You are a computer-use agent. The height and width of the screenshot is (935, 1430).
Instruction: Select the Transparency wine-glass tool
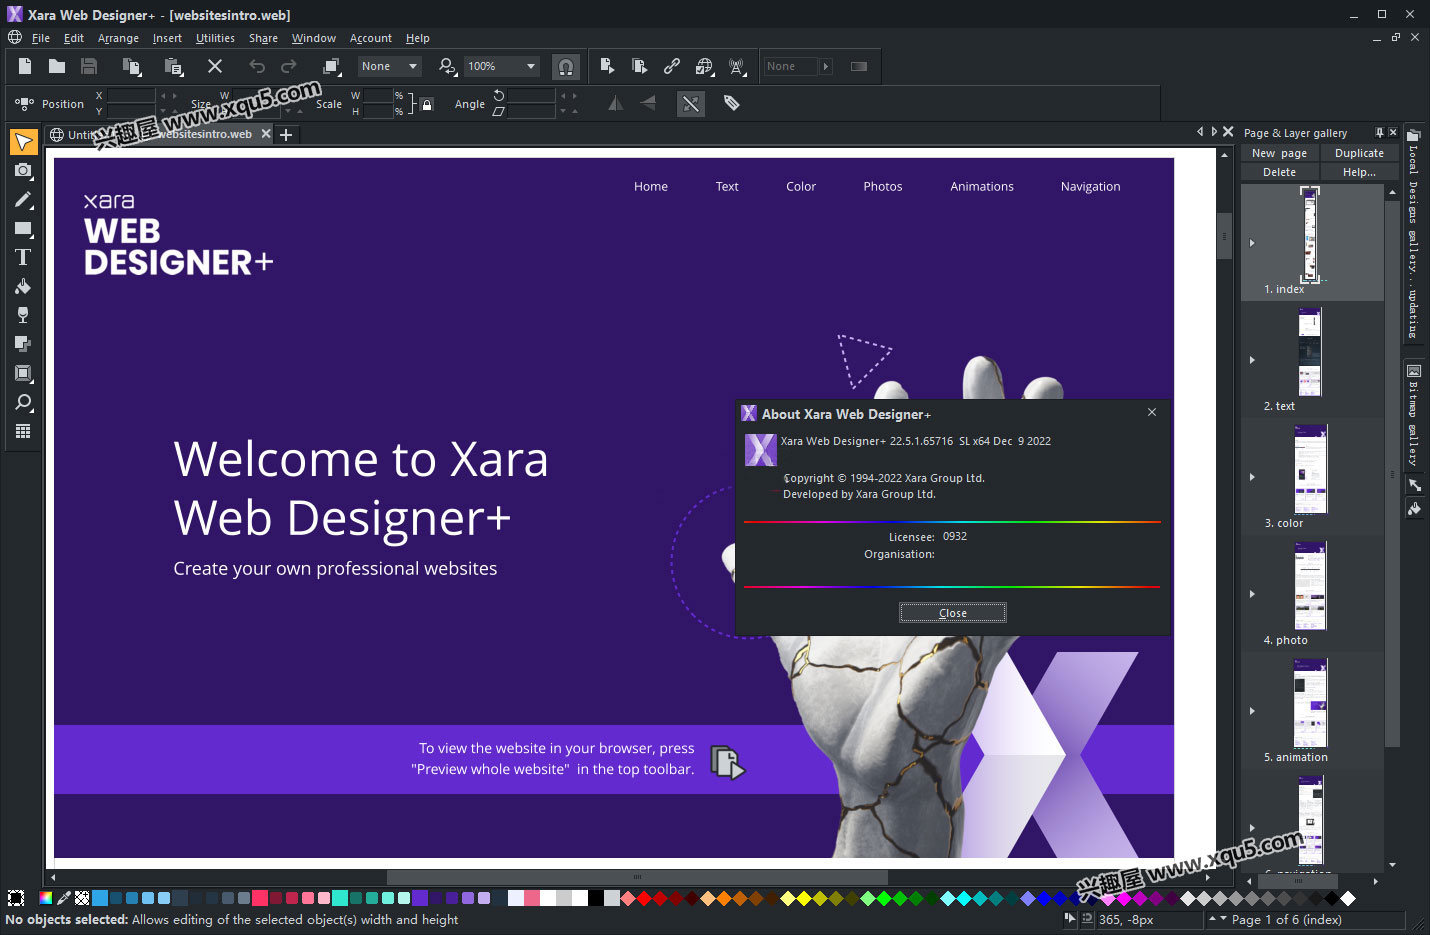click(x=23, y=315)
